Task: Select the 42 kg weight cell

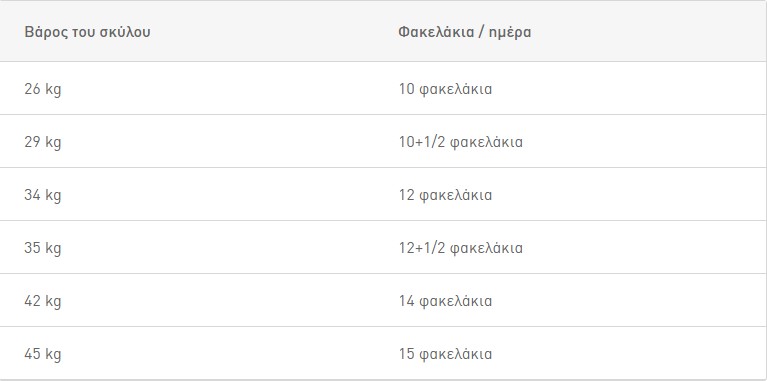Action: tap(43, 301)
